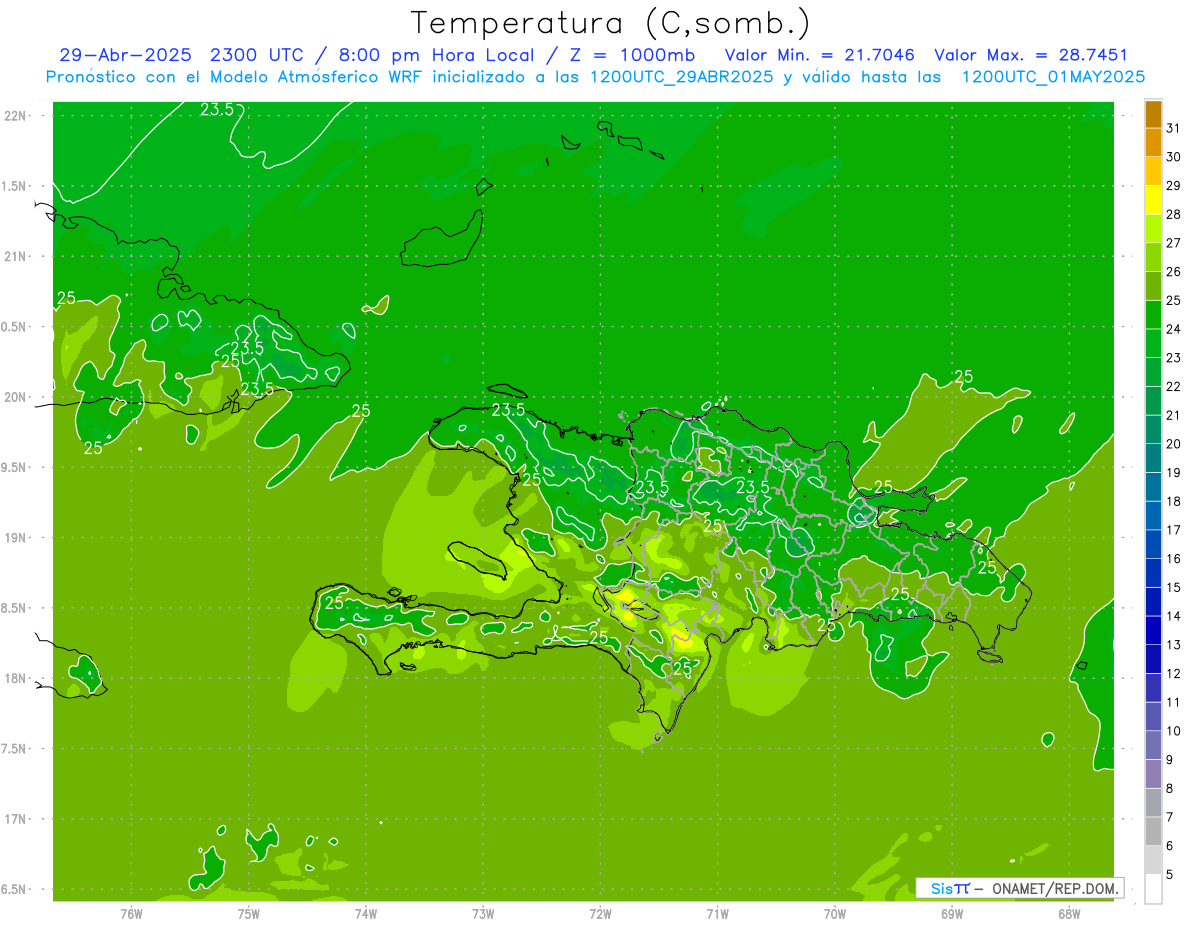
Task: Click legend swatch between 27 and 28
Action: pos(1153,228)
